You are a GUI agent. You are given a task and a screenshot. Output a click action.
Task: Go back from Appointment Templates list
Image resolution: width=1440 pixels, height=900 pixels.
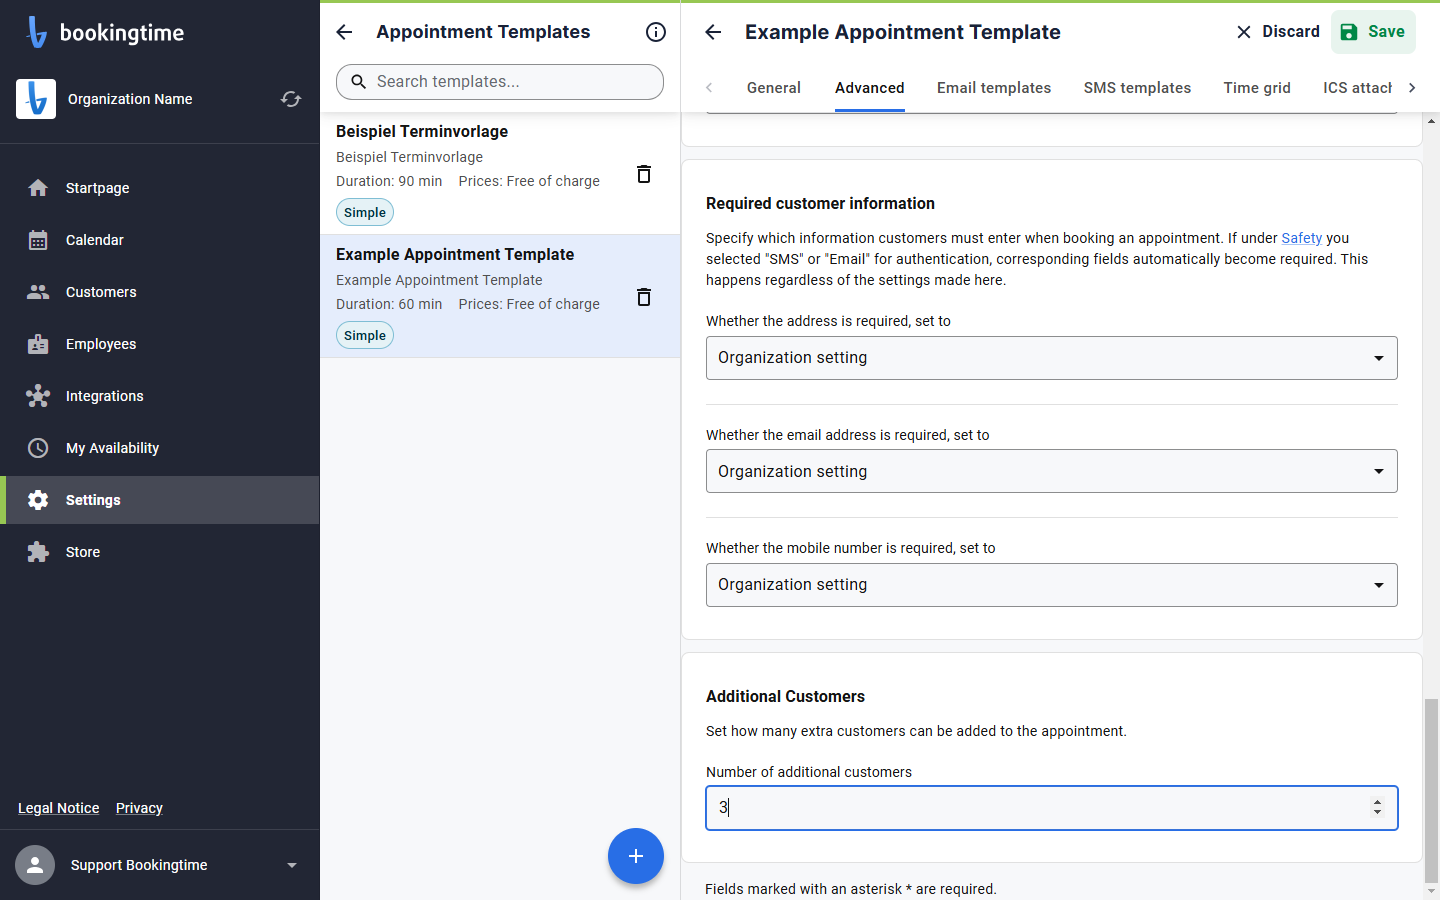coord(344,32)
